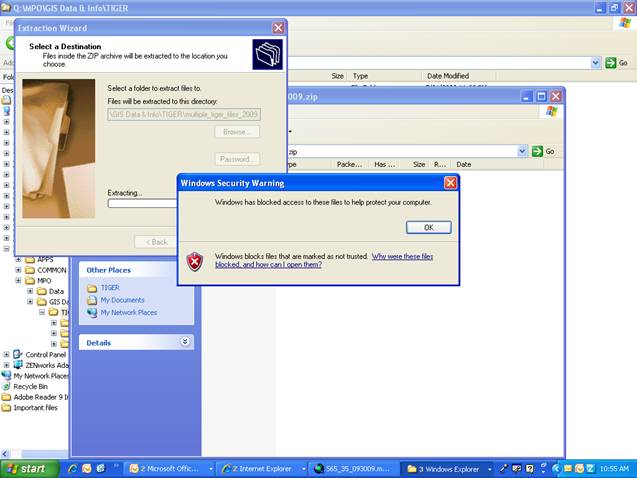Viewport: 637px width, 478px height.
Task: Select ZENworks Adaptive Agent tree item
Action: pyautogui.click(x=47, y=365)
